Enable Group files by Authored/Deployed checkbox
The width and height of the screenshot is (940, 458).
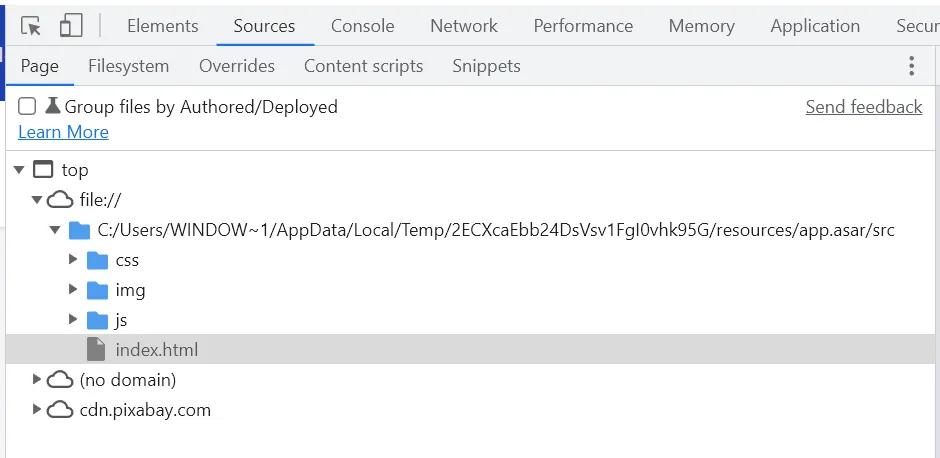point(27,107)
